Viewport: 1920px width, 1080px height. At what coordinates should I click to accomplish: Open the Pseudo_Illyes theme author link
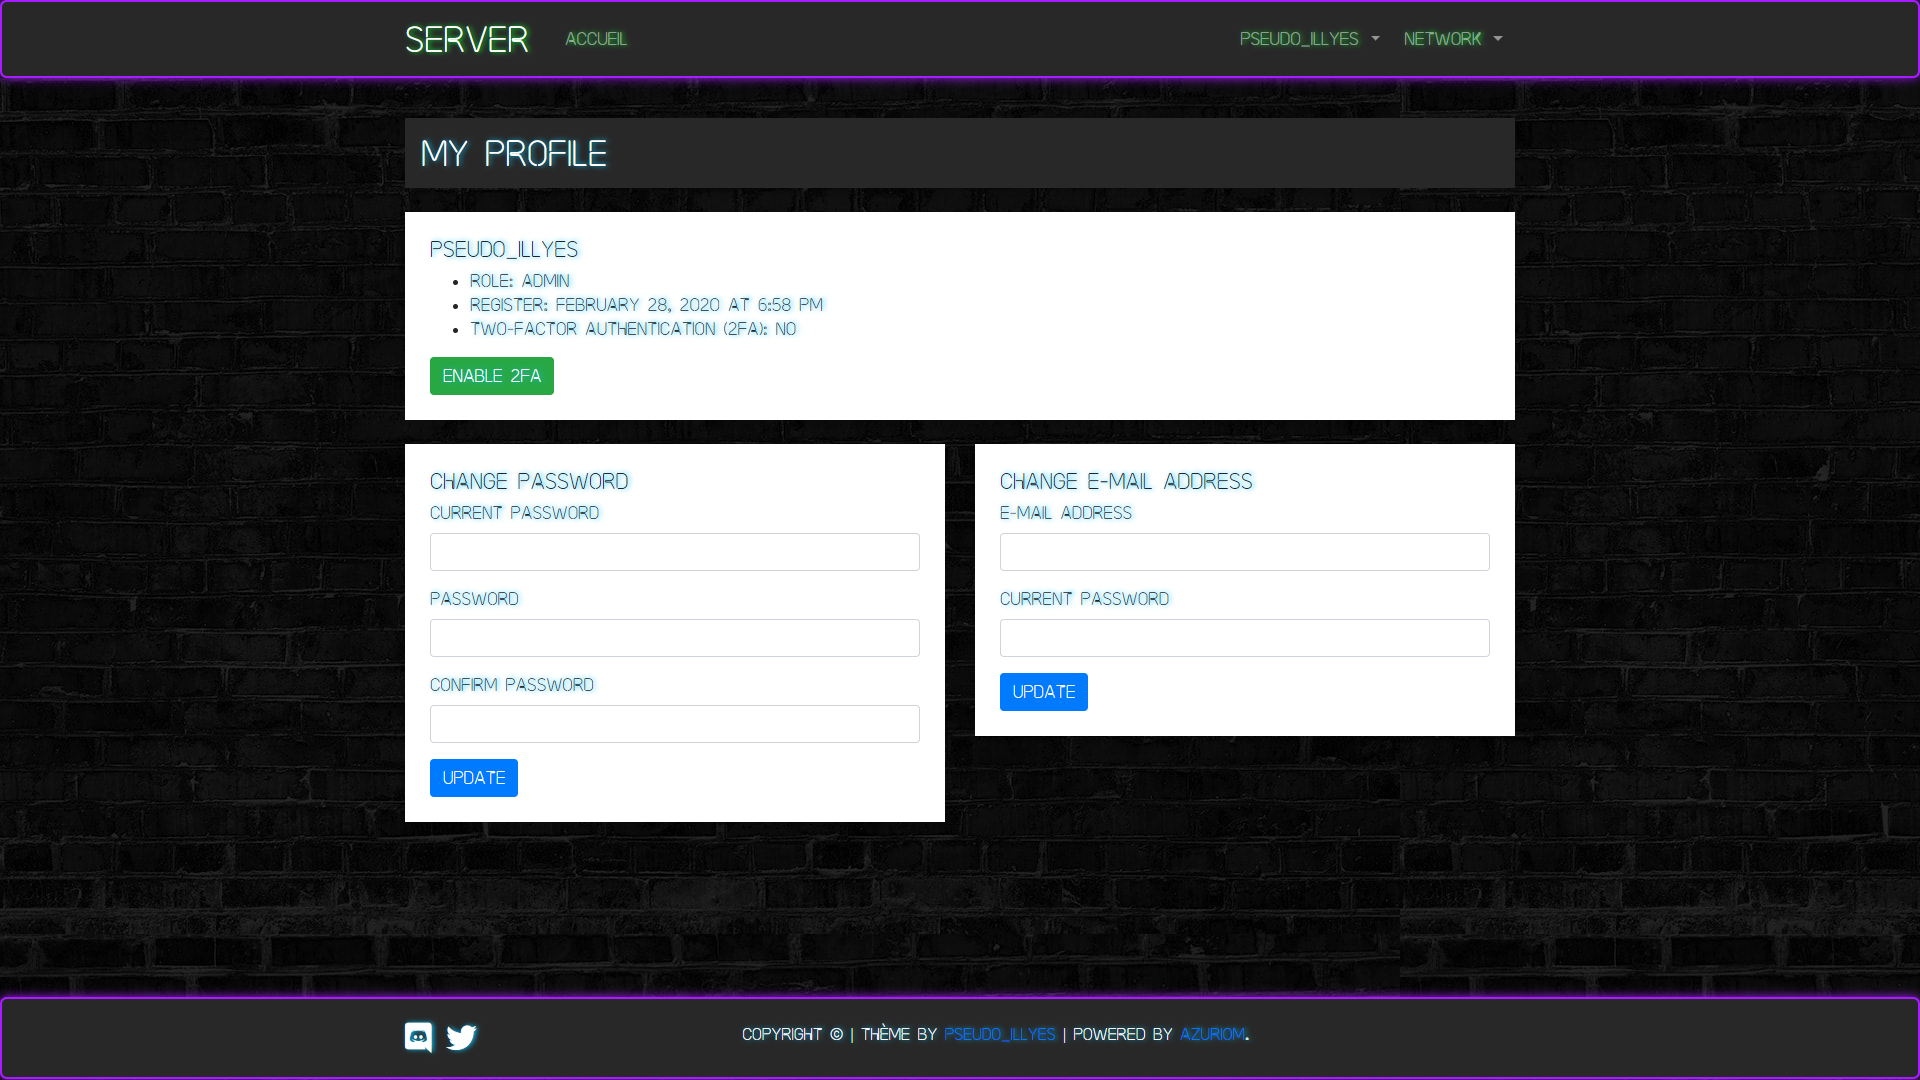[999, 1034]
